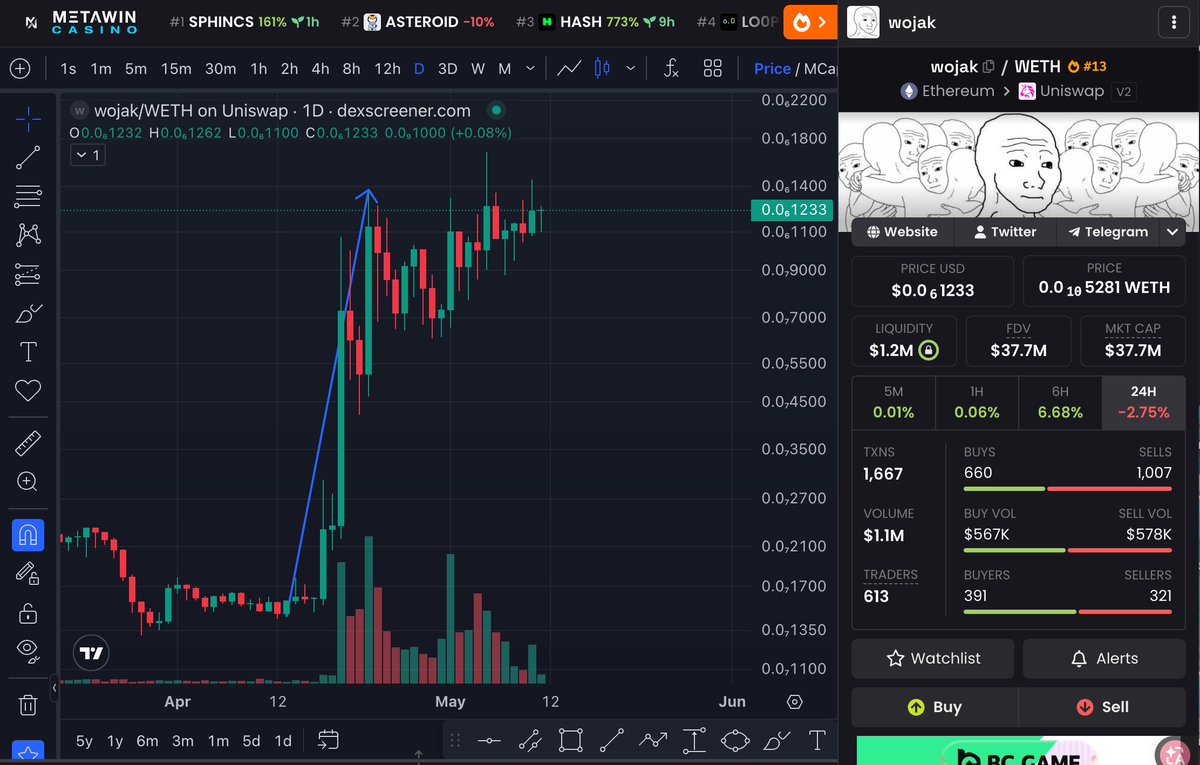The height and width of the screenshot is (765, 1200).
Task: Select horizontal line in the floating toolbar
Action: coord(489,741)
